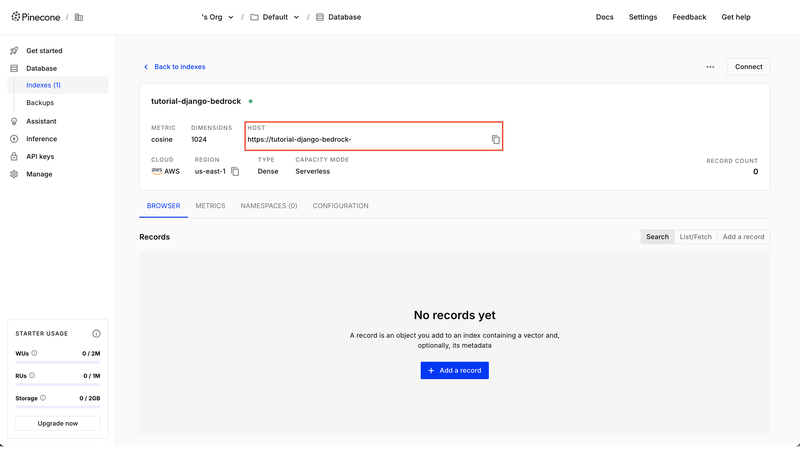Screen dimensions: 800x472
Task: Click the Storage usage progress bar
Action: pyautogui.click(x=58, y=407)
